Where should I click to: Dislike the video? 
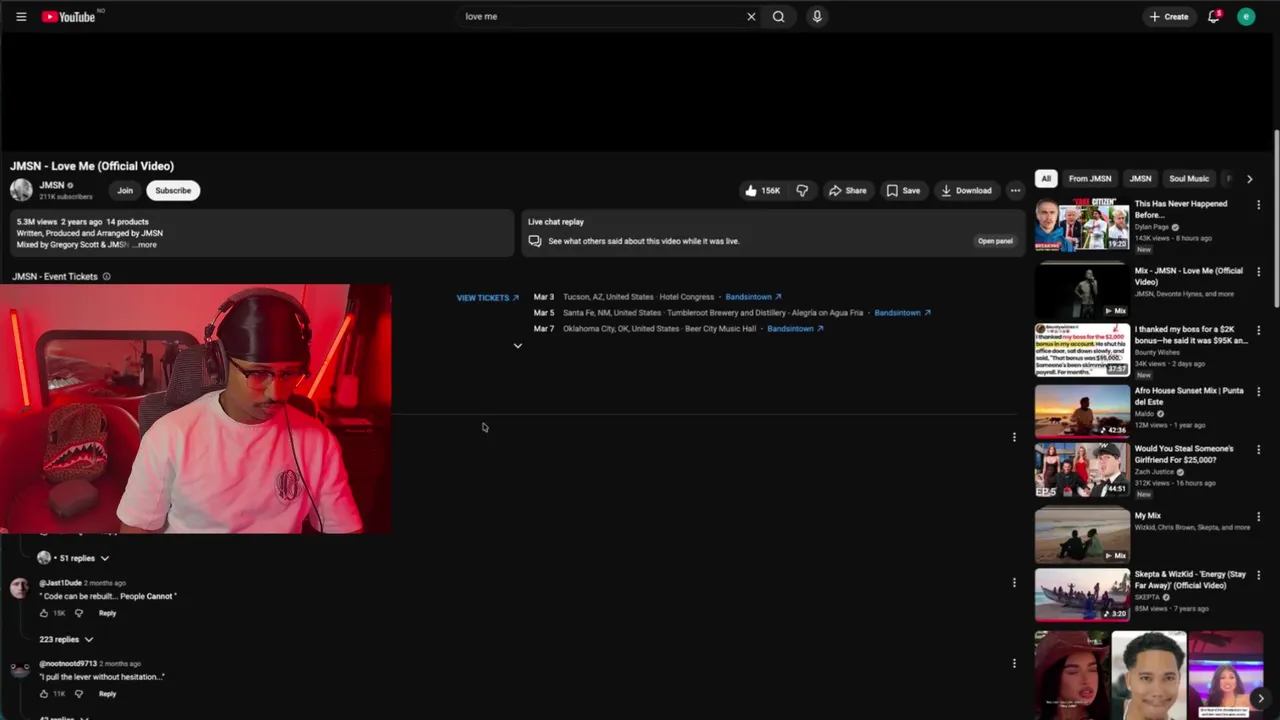[802, 190]
